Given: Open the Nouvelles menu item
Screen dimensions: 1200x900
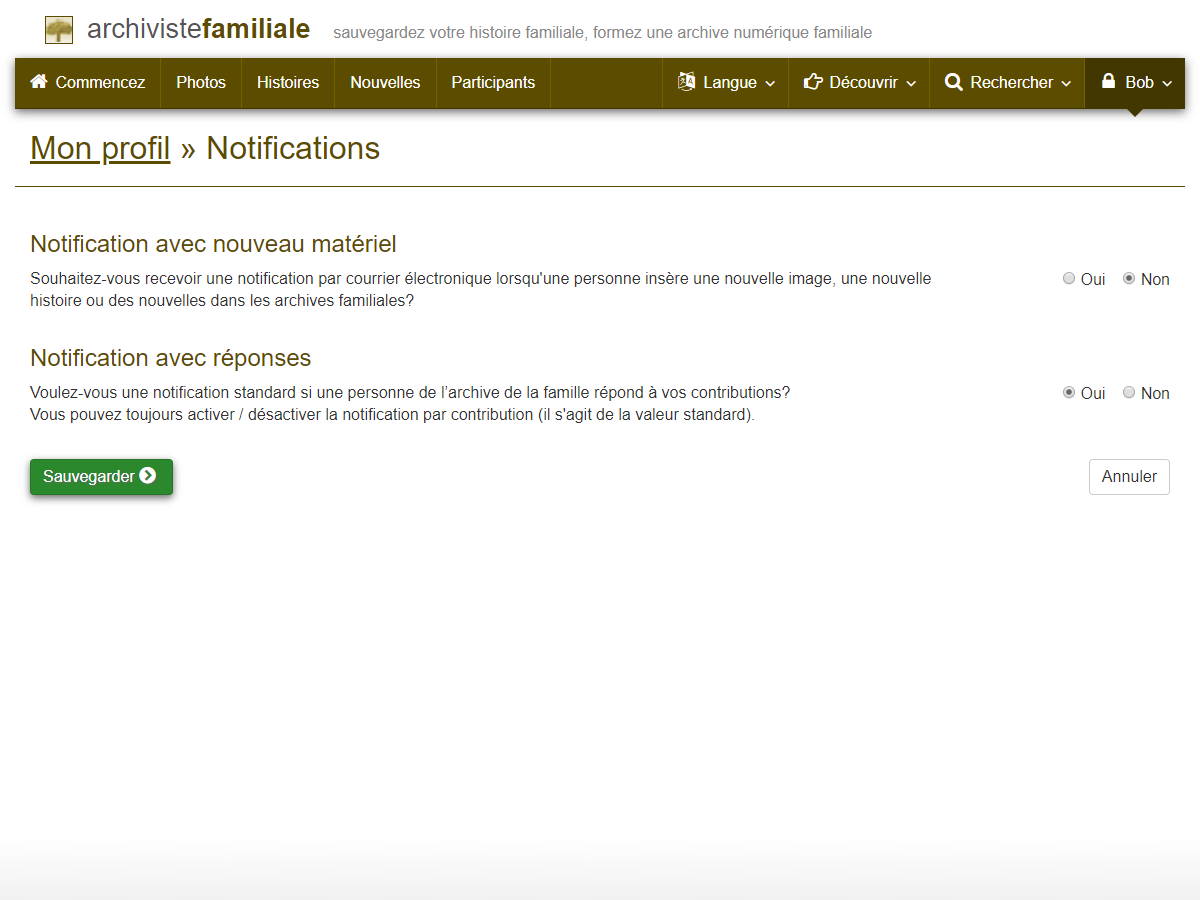Looking at the screenshot, I should (x=385, y=83).
